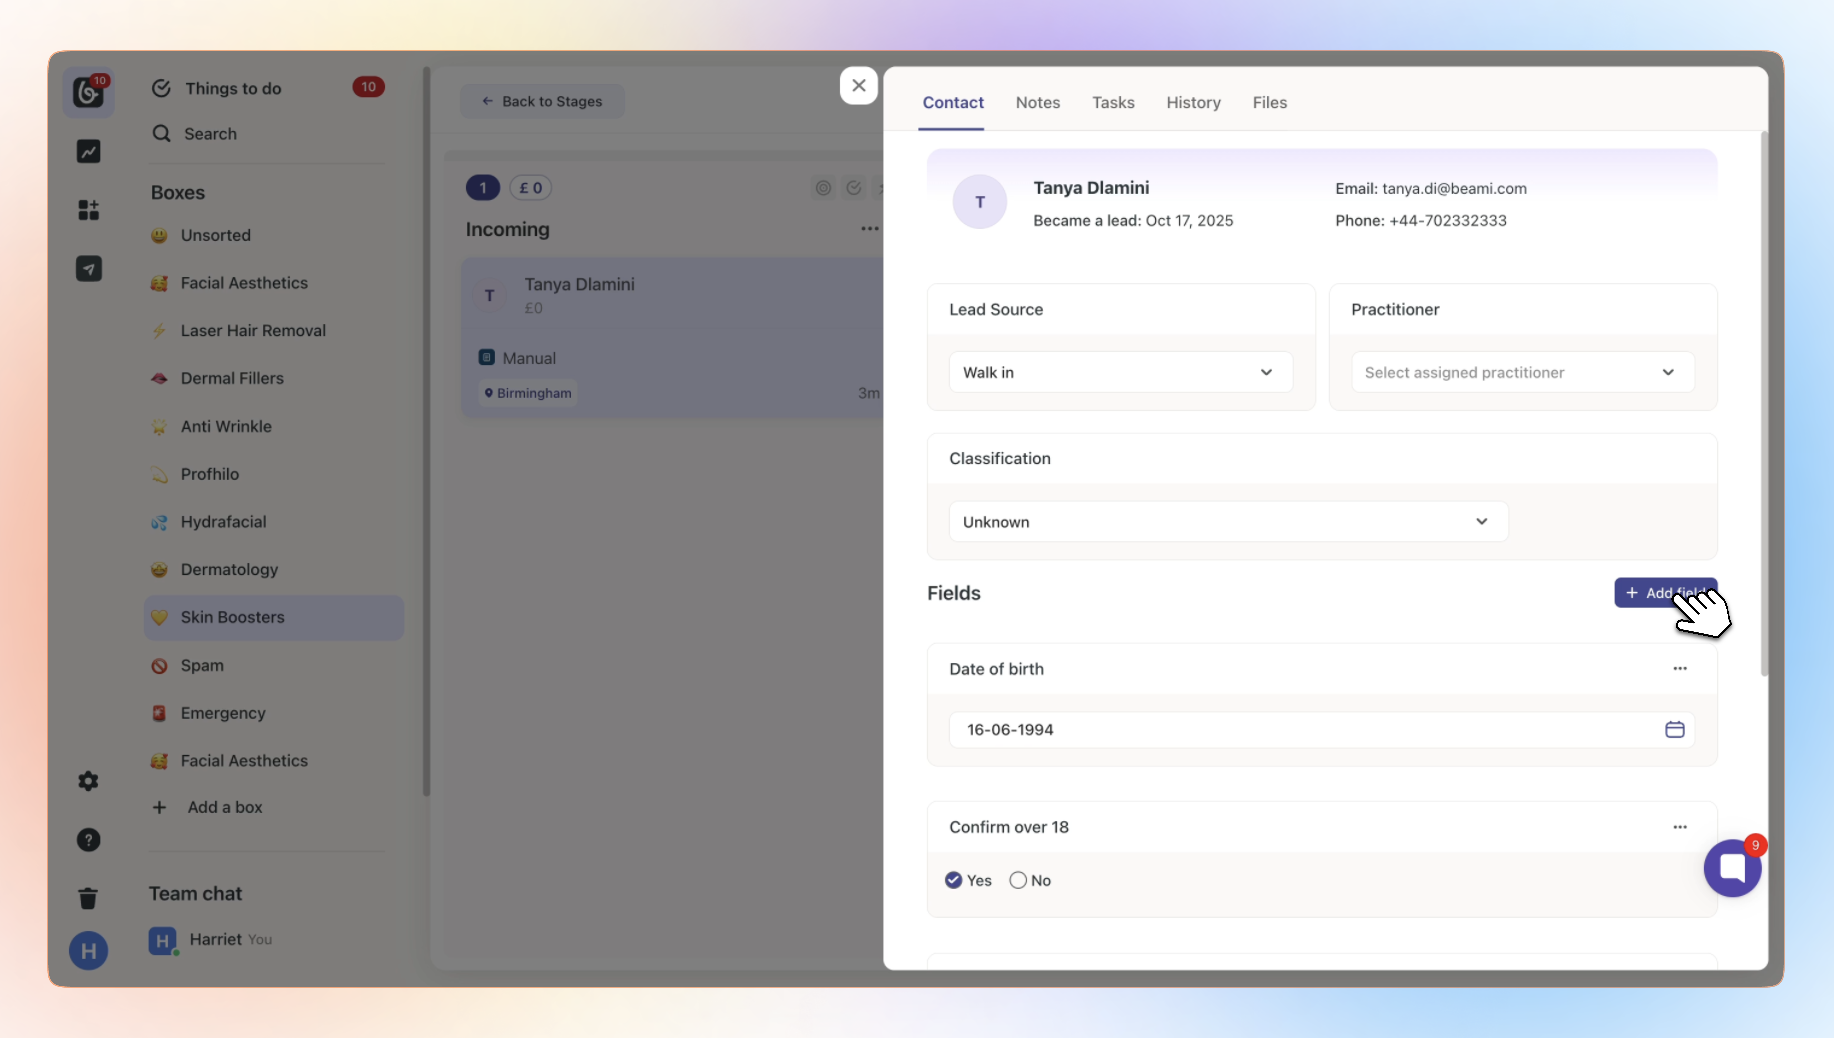
Task: Open the Profhilo box
Action: (x=274, y=475)
